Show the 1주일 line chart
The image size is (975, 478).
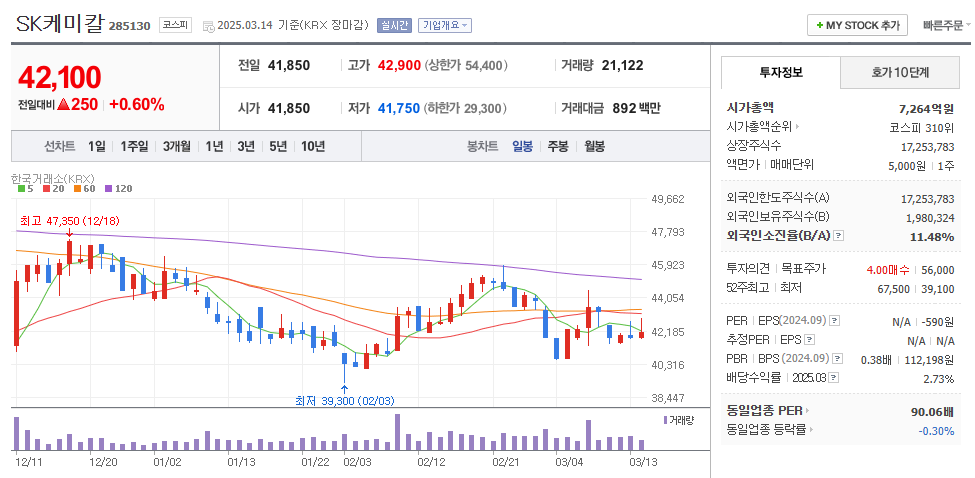point(134,147)
